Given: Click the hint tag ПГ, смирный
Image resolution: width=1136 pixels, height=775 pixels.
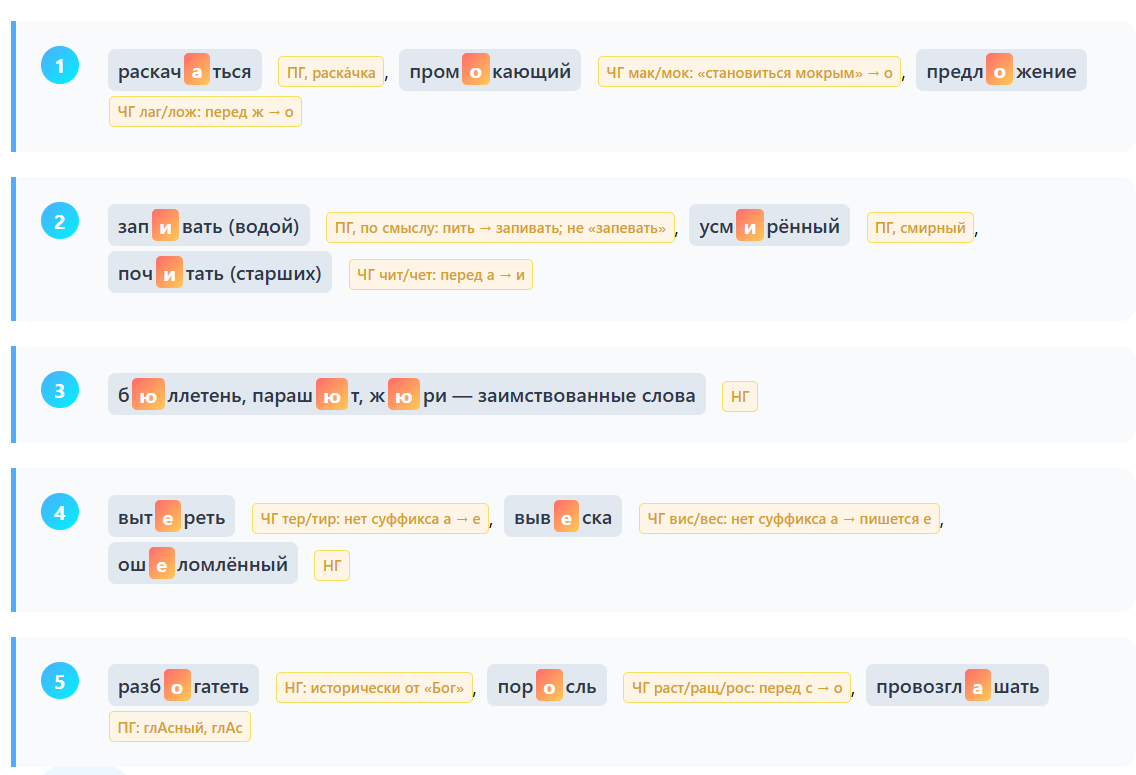Looking at the screenshot, I should coord(920,227).
